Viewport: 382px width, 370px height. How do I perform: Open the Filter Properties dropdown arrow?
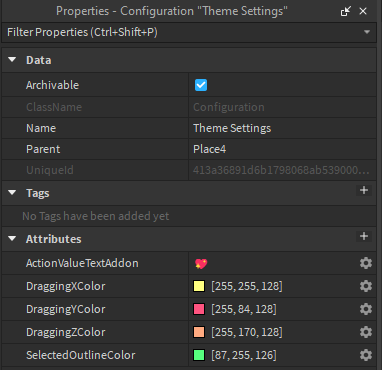367,32
